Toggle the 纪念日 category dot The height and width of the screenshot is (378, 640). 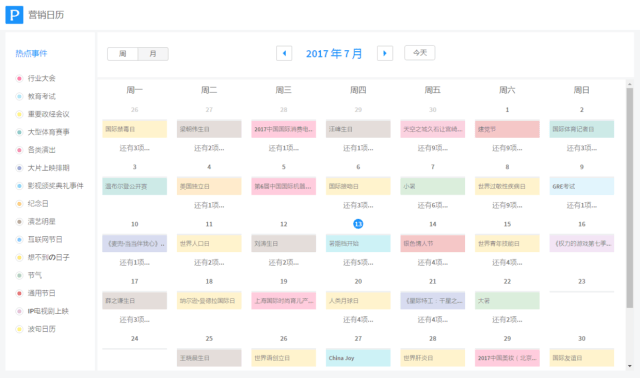(x=19, y=204)
